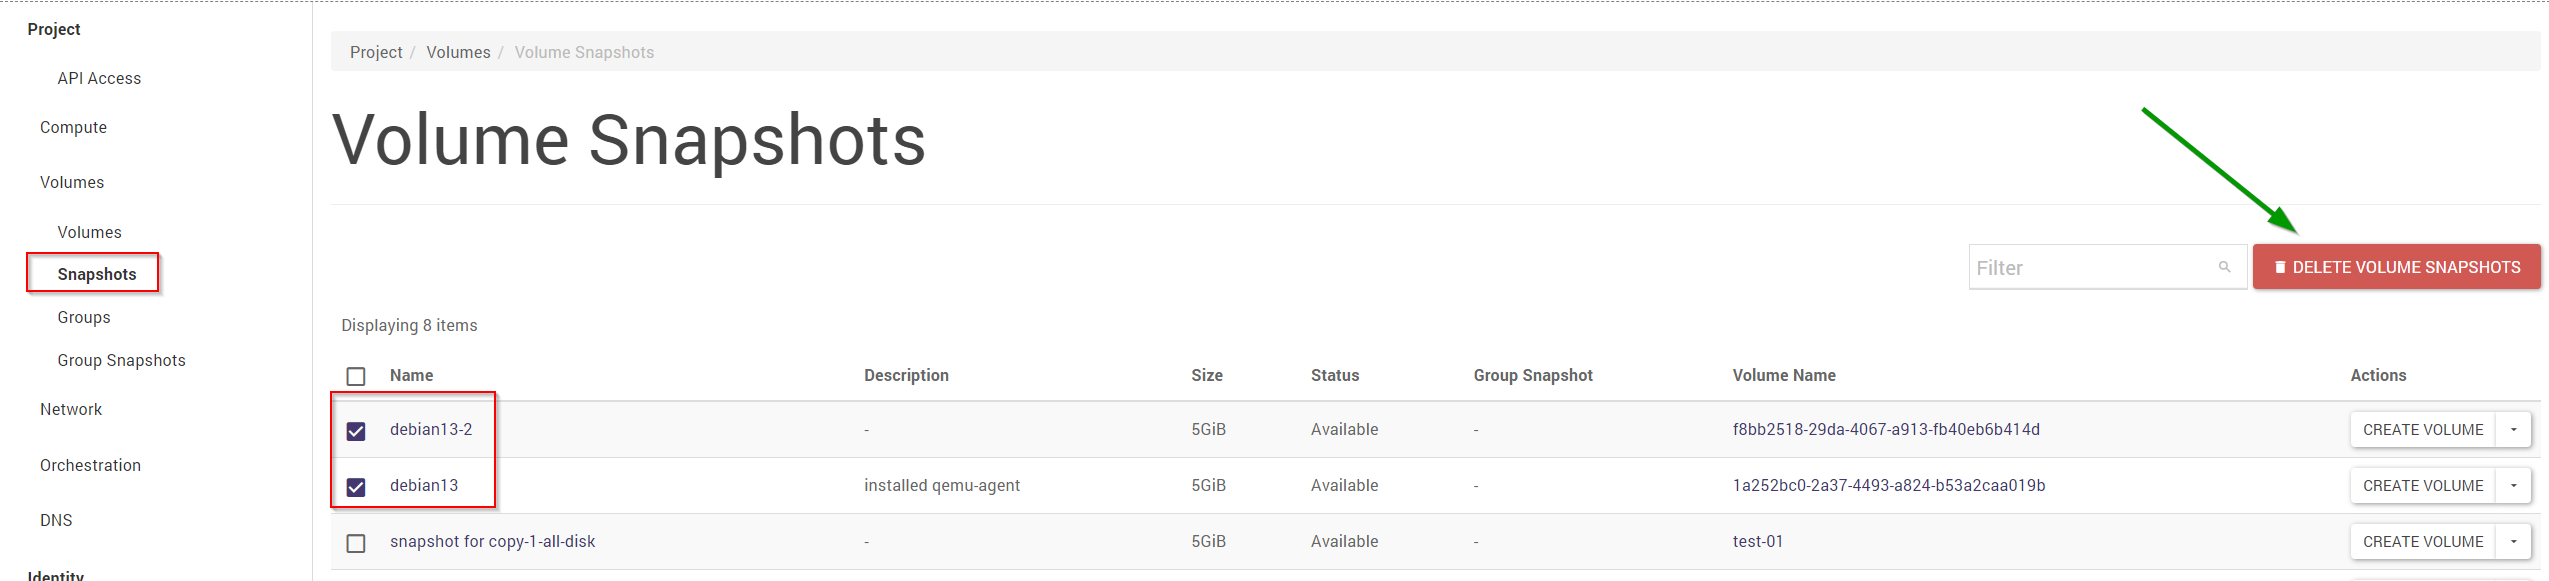Navigate to Volumes in the breadcrumb

click(458, 52)
